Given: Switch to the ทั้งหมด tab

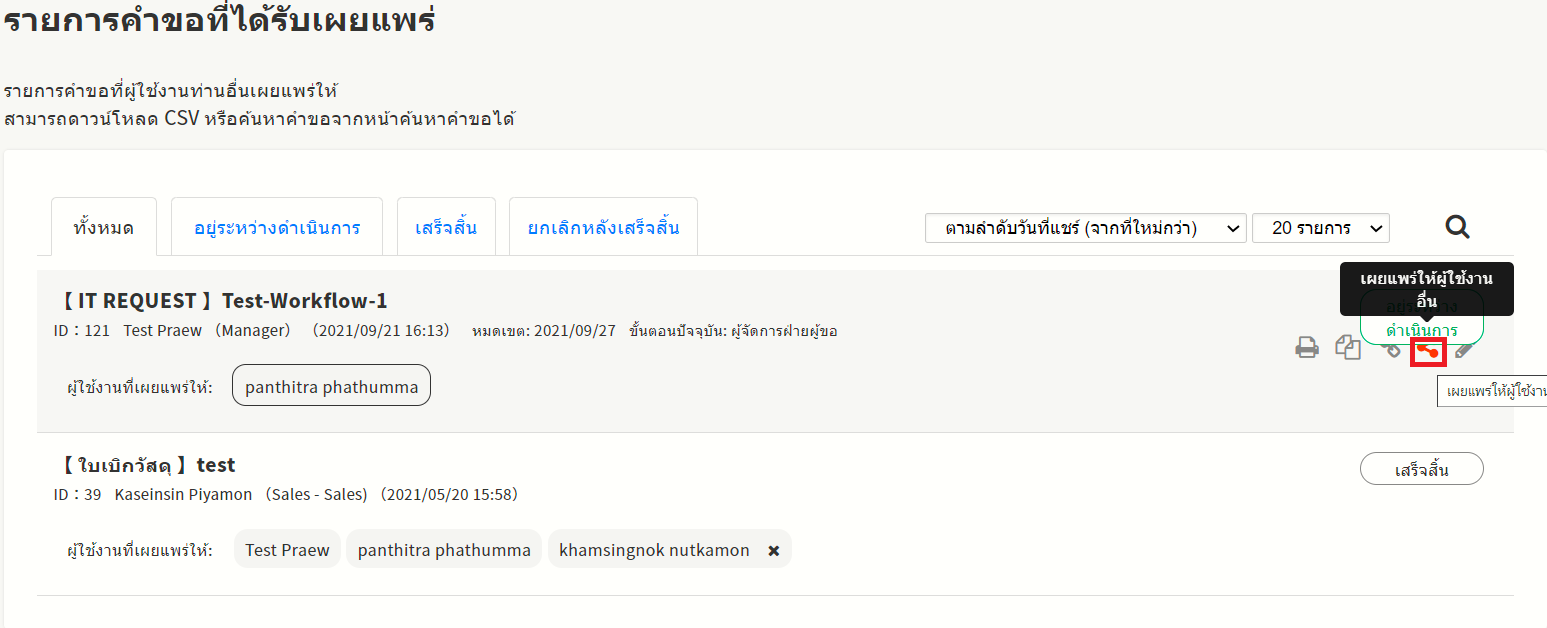Looking at the screenshot, I should pos(104,227).
